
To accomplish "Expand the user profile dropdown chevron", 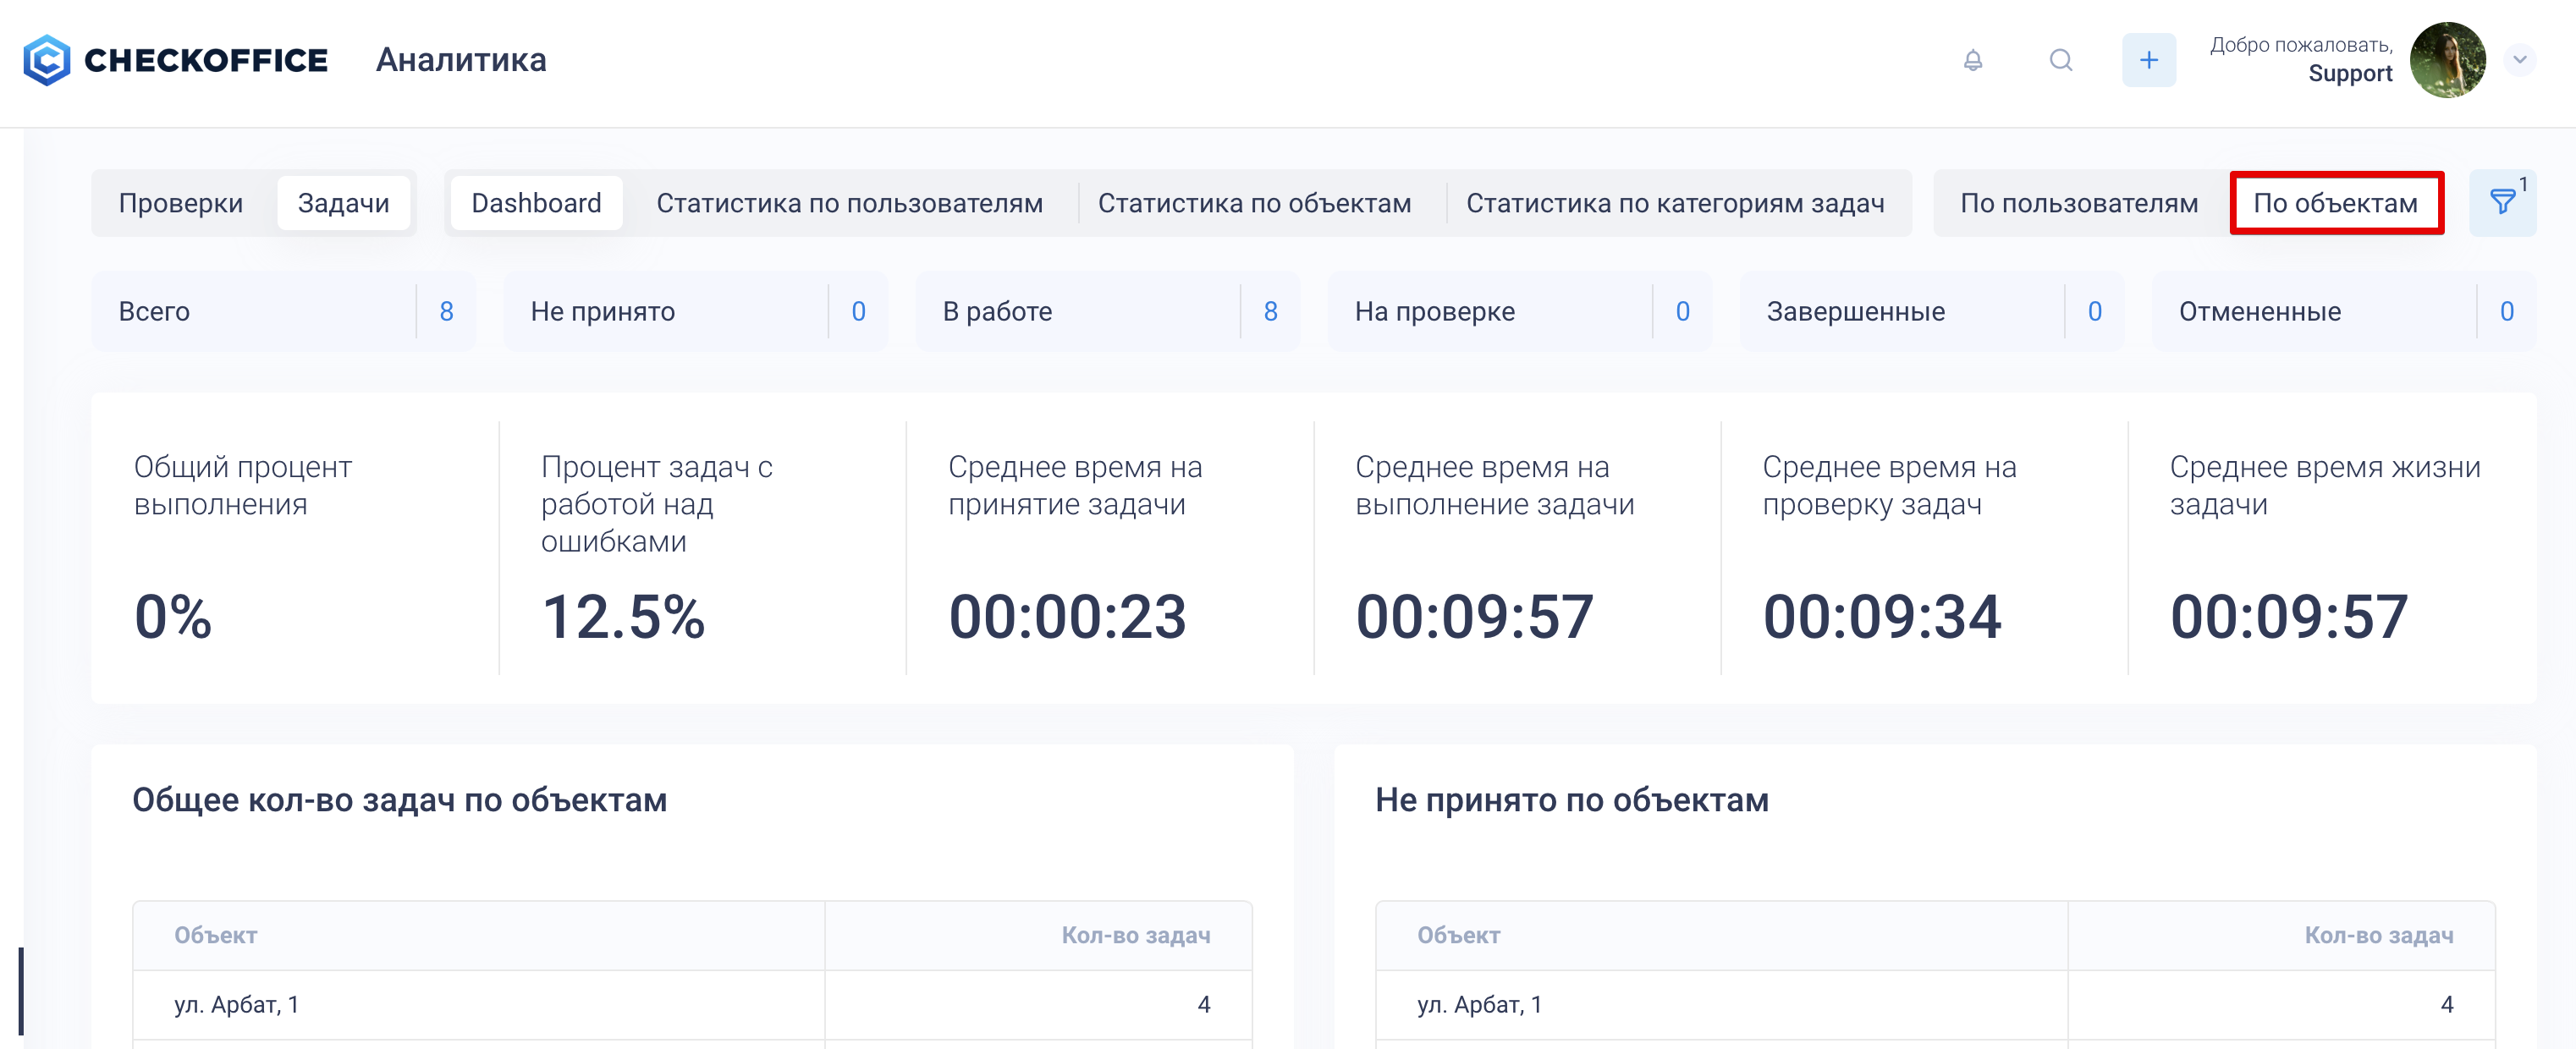I will pyautogui.click(x=2520, y=60).
